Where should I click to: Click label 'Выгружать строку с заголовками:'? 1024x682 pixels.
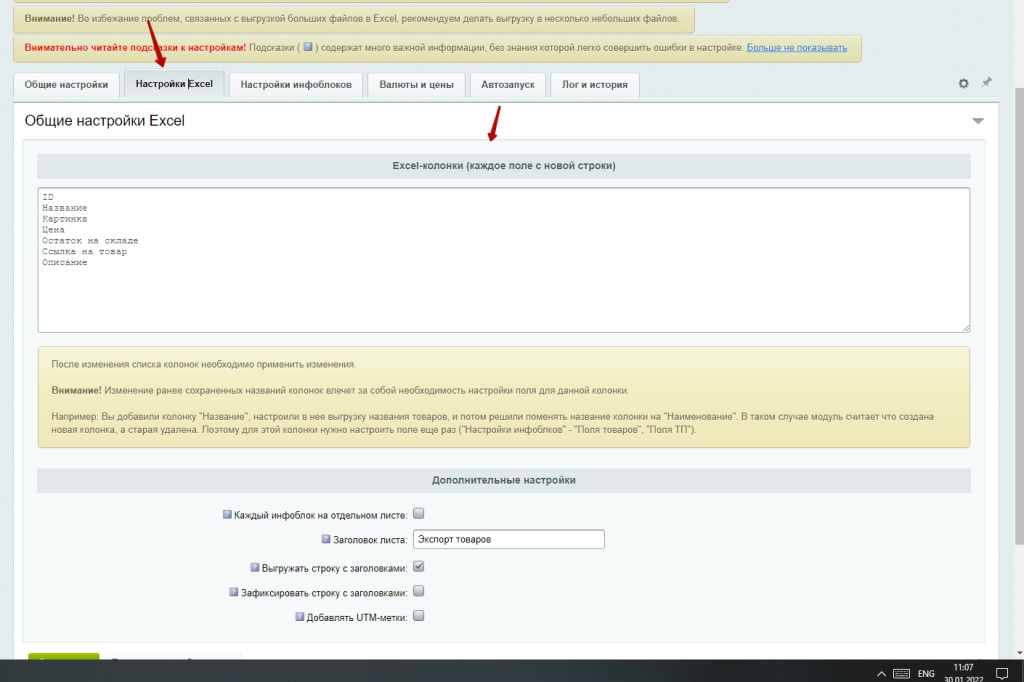334,568
